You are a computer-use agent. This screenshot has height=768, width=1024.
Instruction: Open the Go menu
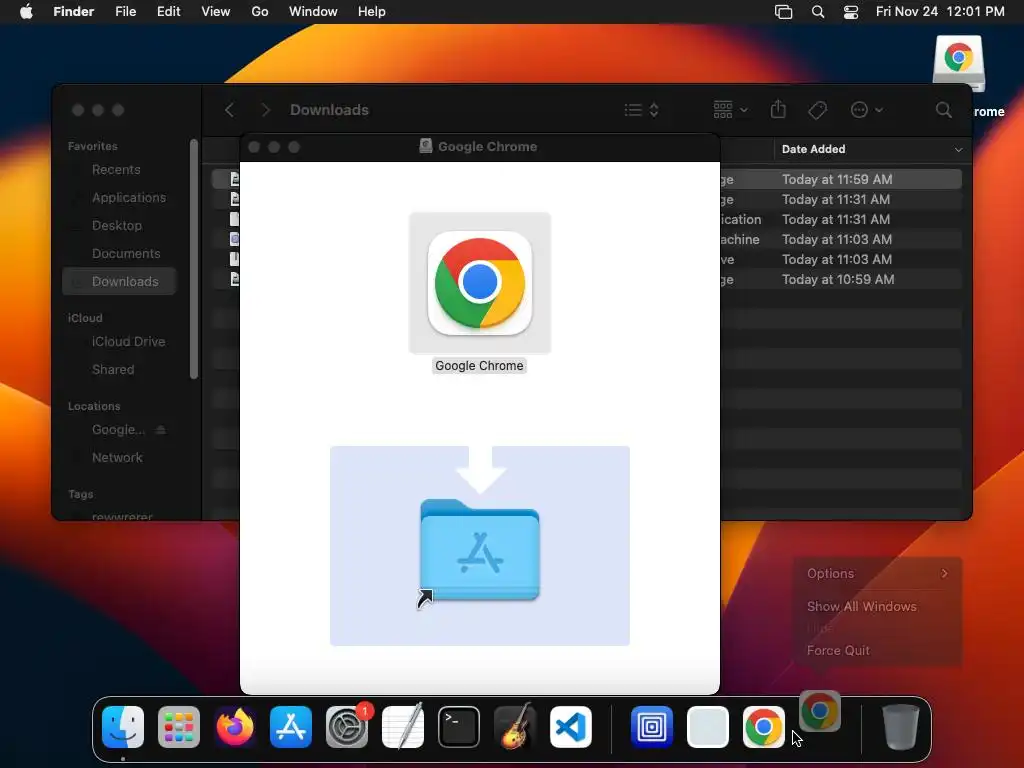(260, 12)
